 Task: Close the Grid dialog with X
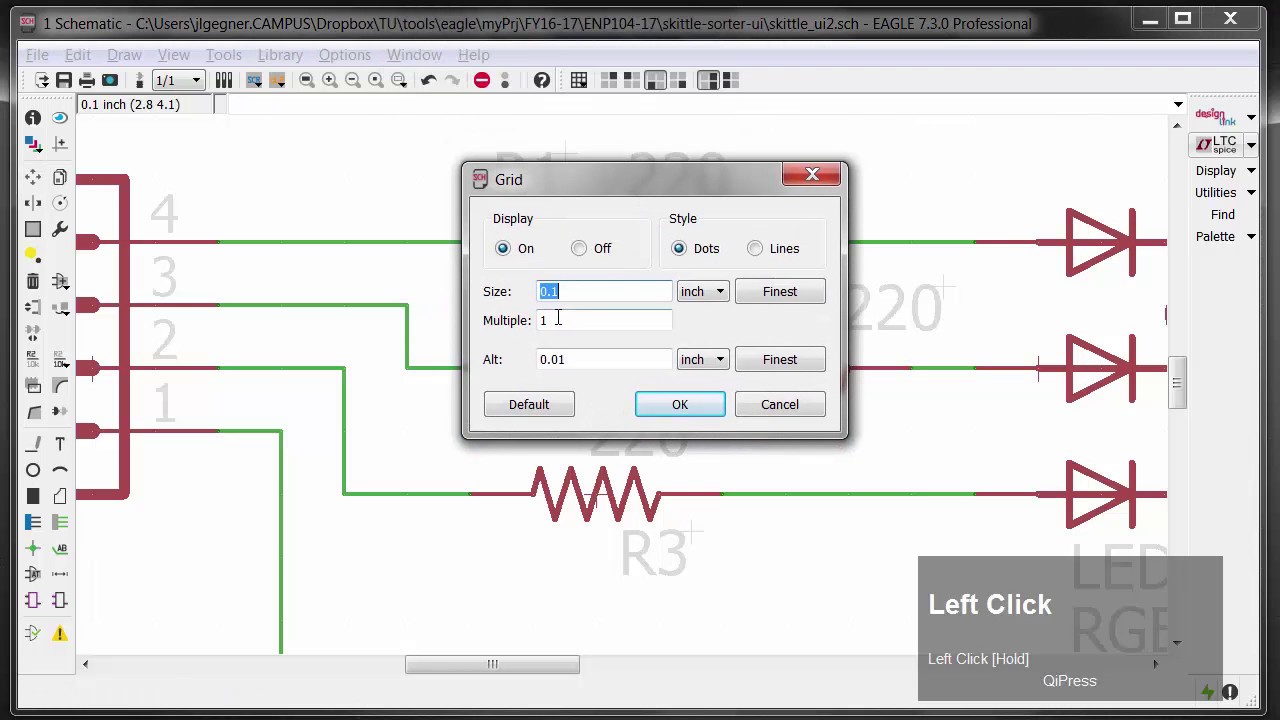pos(812,175)
